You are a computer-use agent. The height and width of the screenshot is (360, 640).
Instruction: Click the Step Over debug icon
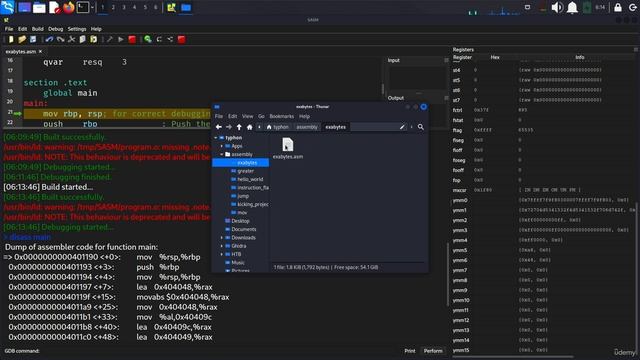[159, 39]
